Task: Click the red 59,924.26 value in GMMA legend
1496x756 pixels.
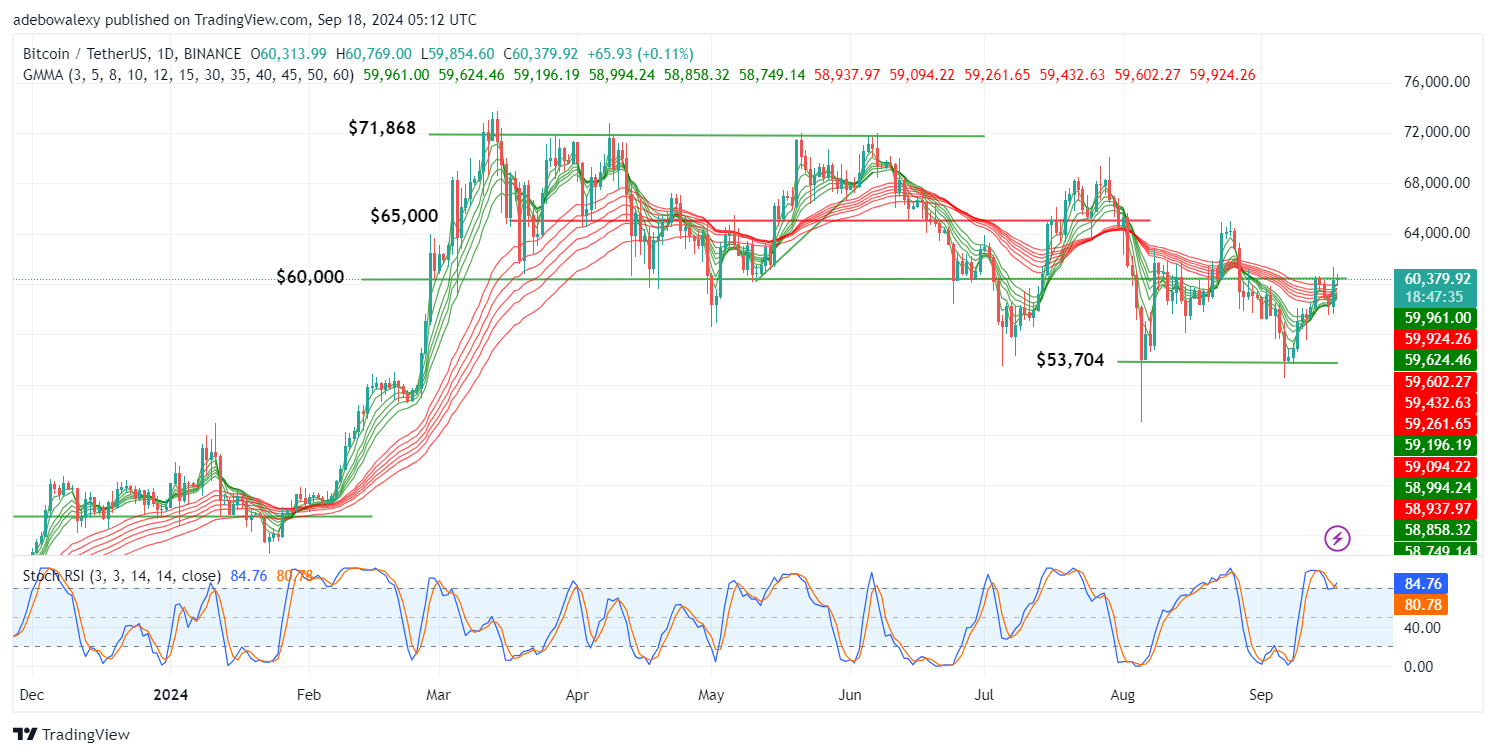Action: point(1221,75)
